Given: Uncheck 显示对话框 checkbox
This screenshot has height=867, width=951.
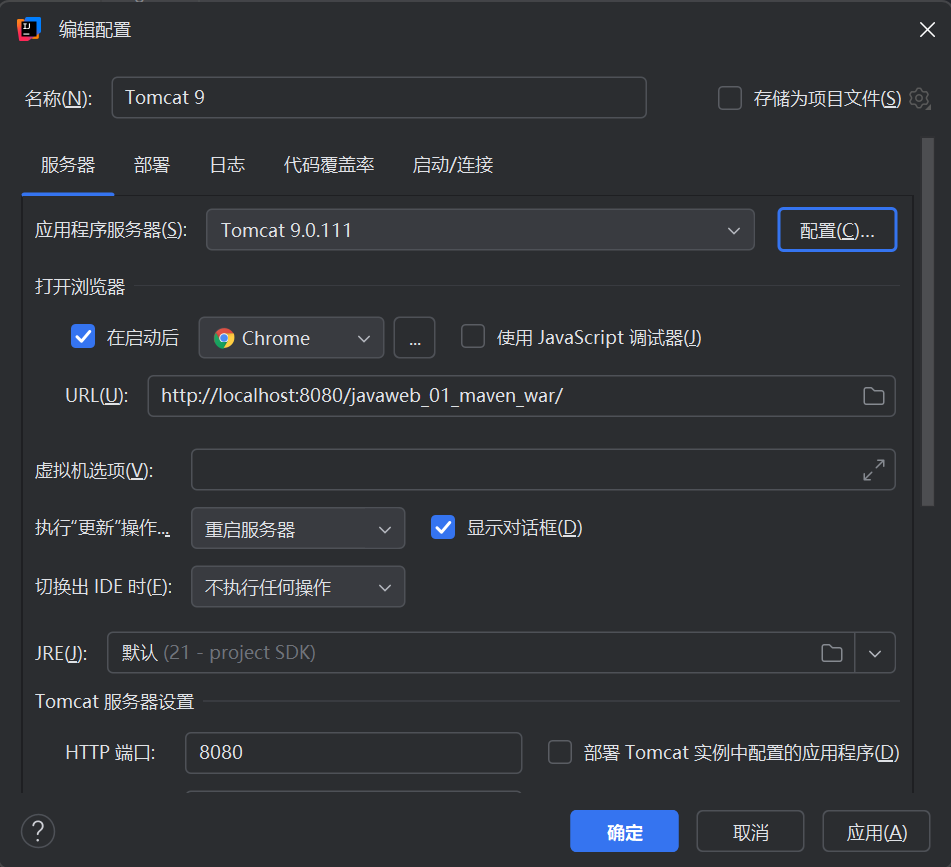Looking at the screenshot, I should coord(443,527).
